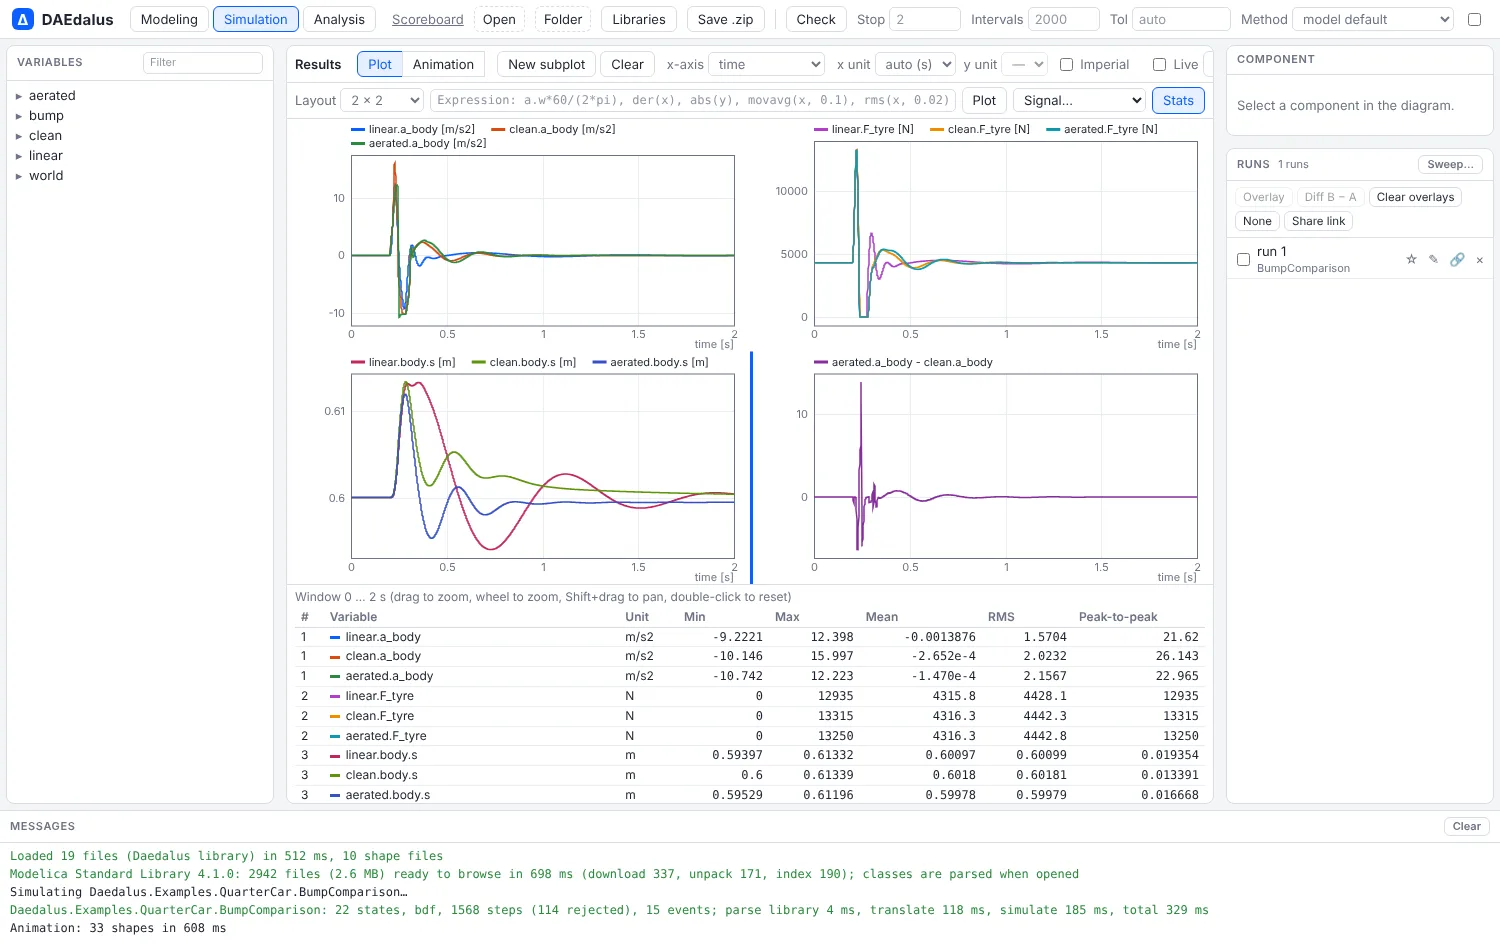Open the x-axis time dropdown
Screen dimensions: 1500x950
pos(766,64)
